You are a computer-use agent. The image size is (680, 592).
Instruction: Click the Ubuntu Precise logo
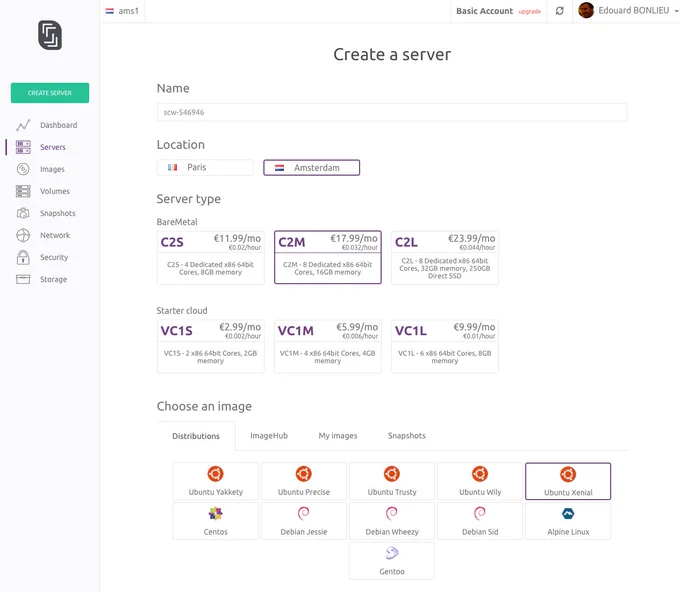click(x=304, y=474)
